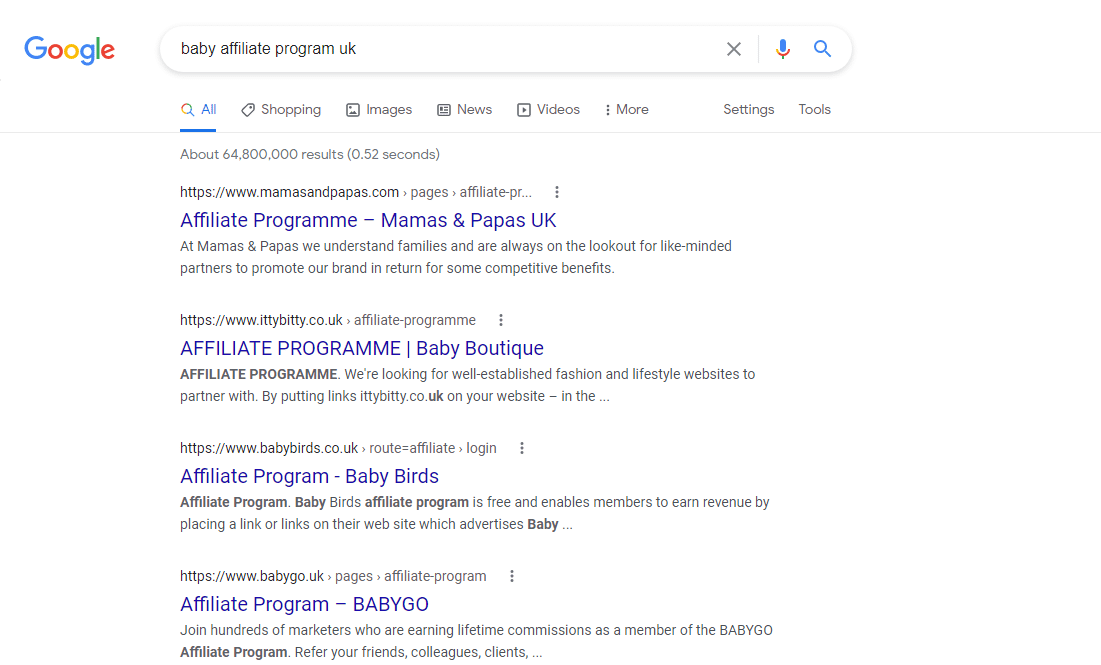1101x665 pixels.
Task: Click the magnifying glass search icon
Action: coord(822,48)
